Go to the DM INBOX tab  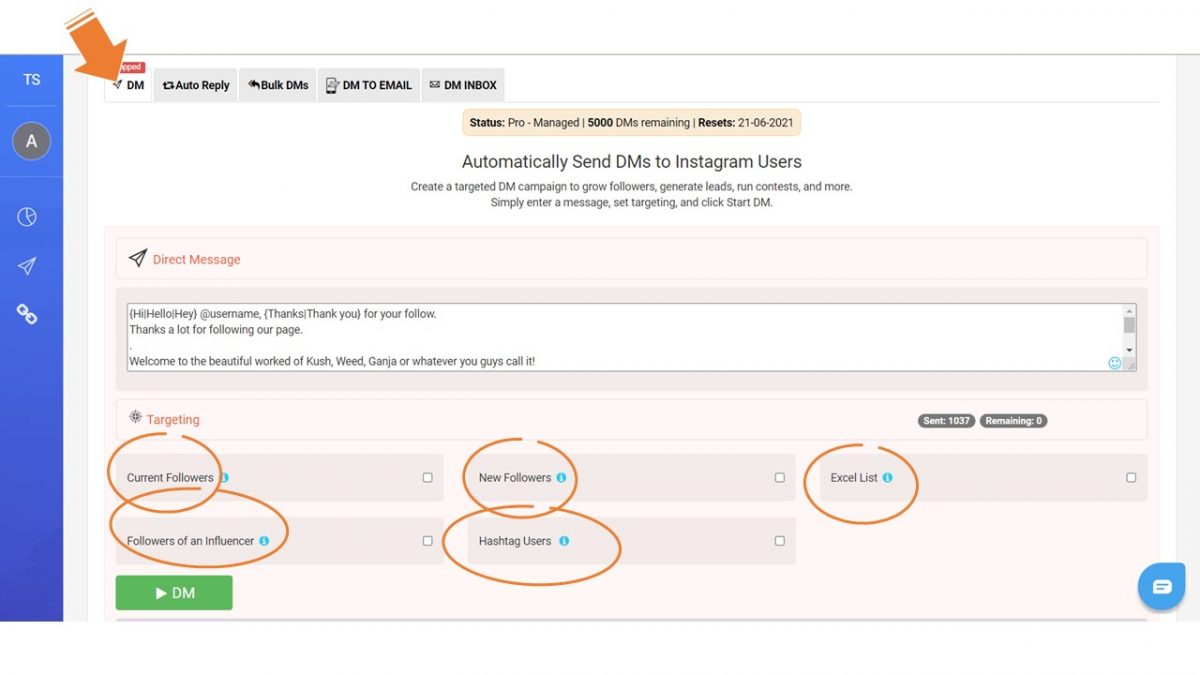(x=463, y=86)
